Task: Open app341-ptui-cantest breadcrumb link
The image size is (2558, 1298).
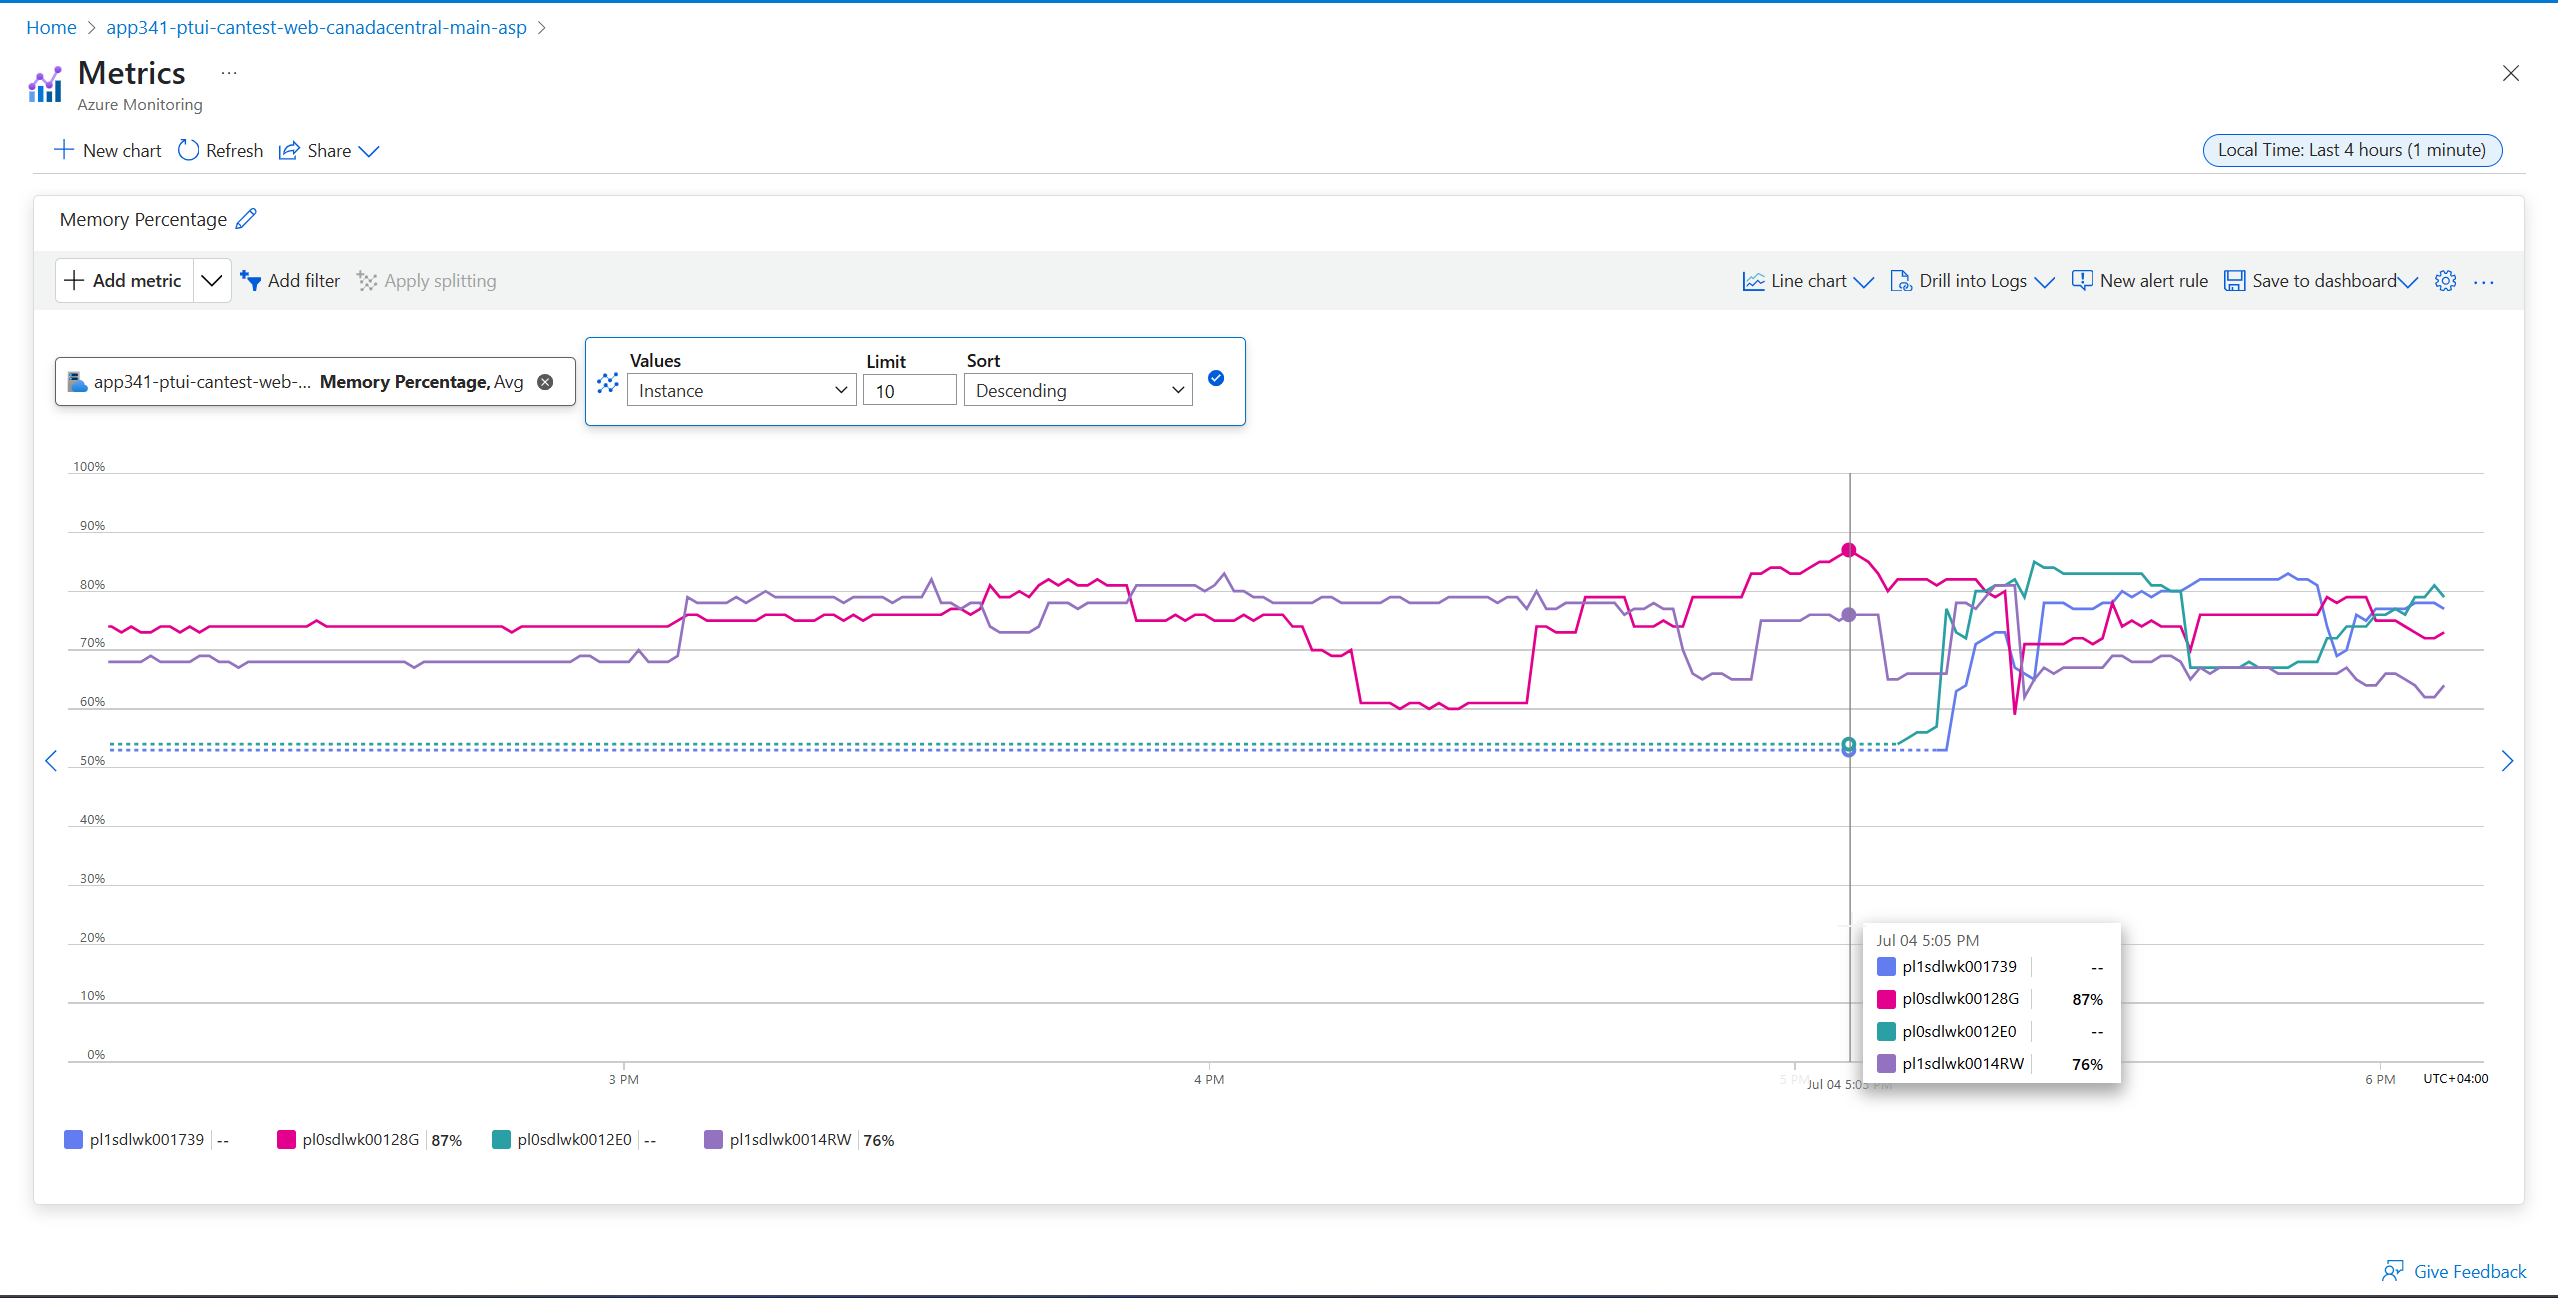Action: point(316,27)
